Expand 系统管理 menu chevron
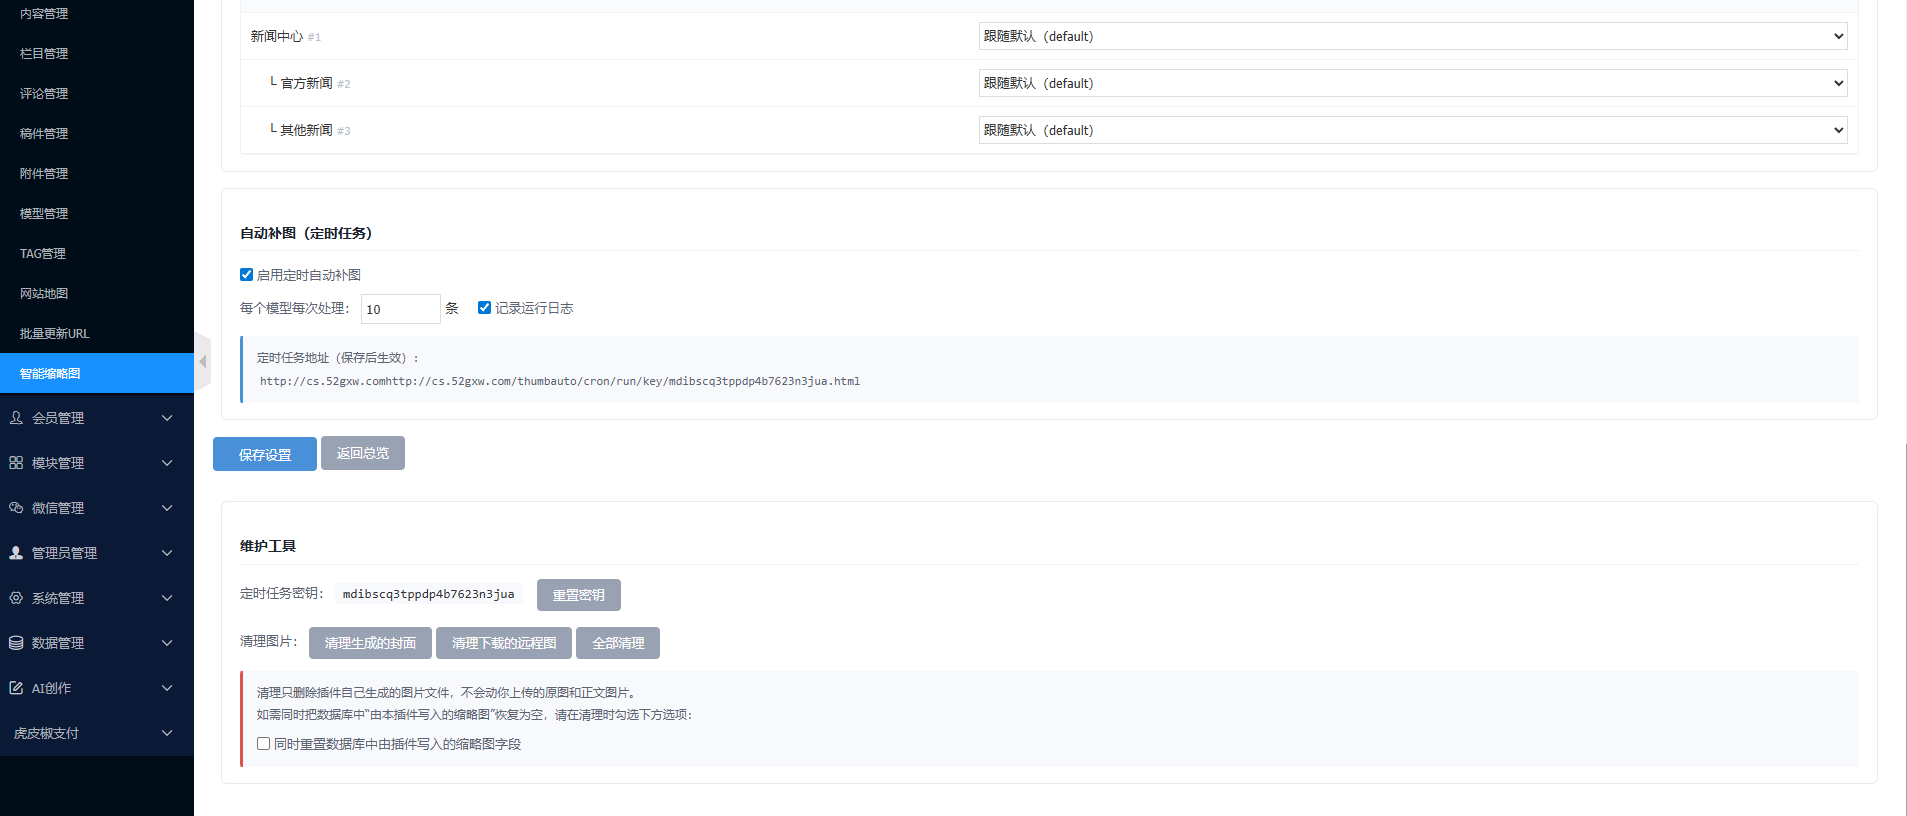The image size is (1907, 816). (167, 598)
